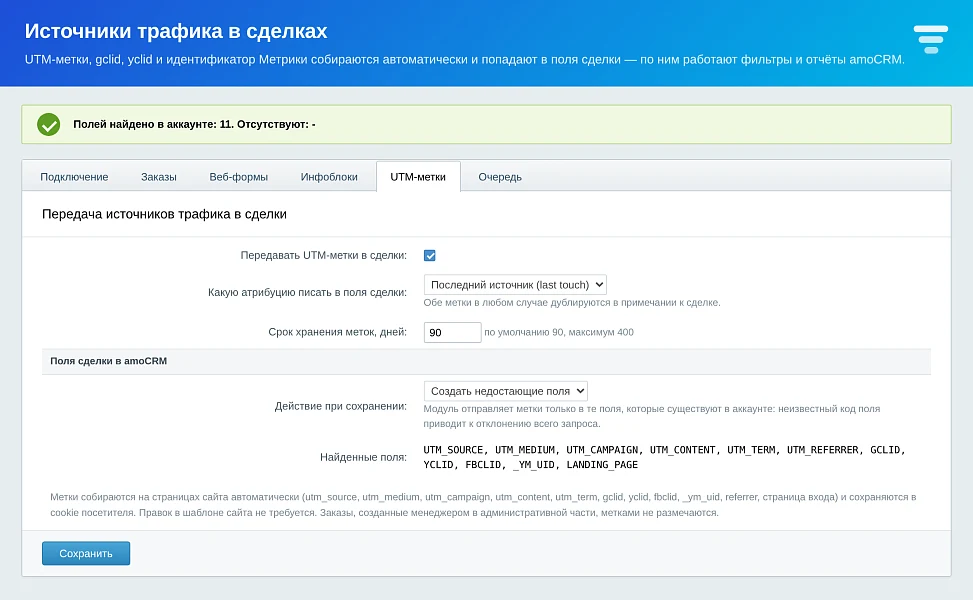Click the footer note starting 'Метки собираются на страницах'
Screen dimensions: 973x600
tap(483, 505)
